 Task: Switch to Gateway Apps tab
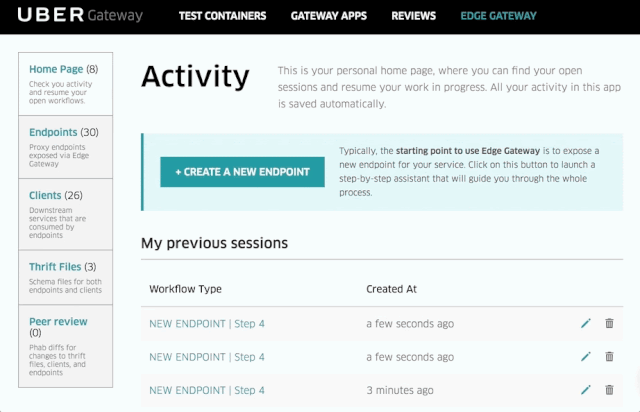pyautogui.click(x=328, y=16)
